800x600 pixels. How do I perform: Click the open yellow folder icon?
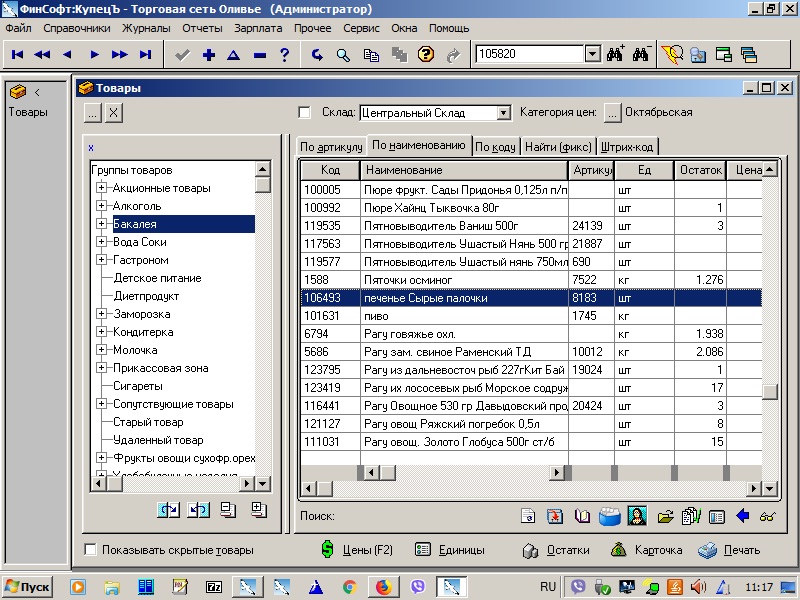pyautogui.click(x=665, y=516)
